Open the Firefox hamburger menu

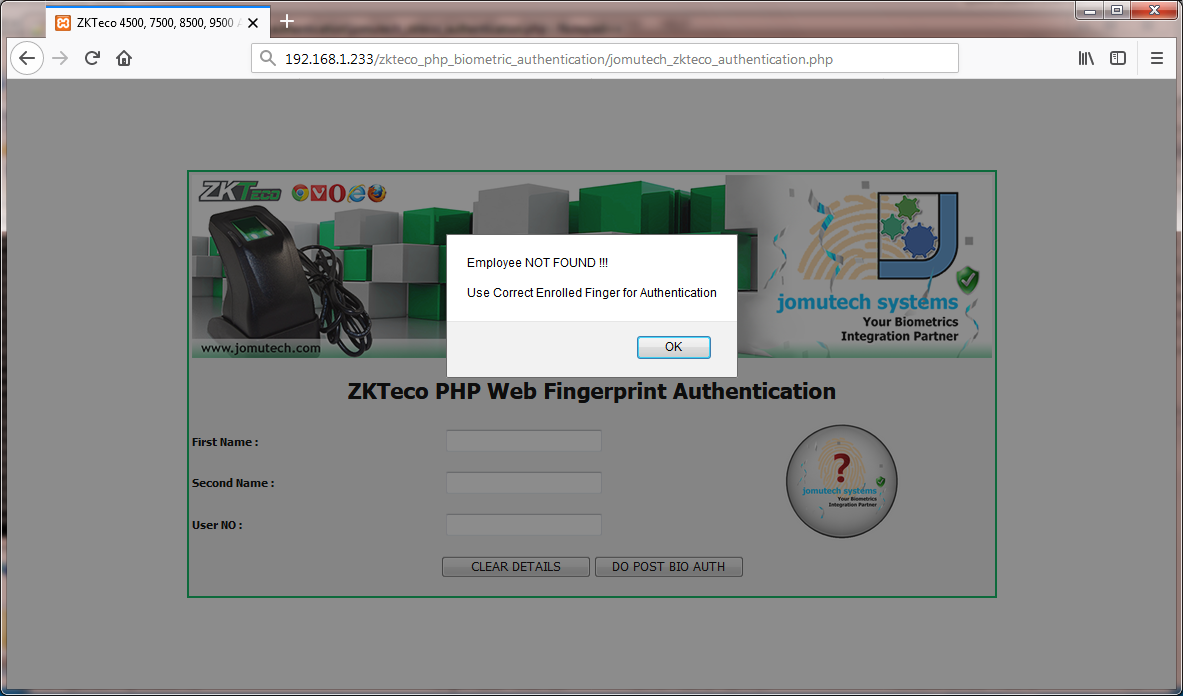click(x=1157, y=58)
